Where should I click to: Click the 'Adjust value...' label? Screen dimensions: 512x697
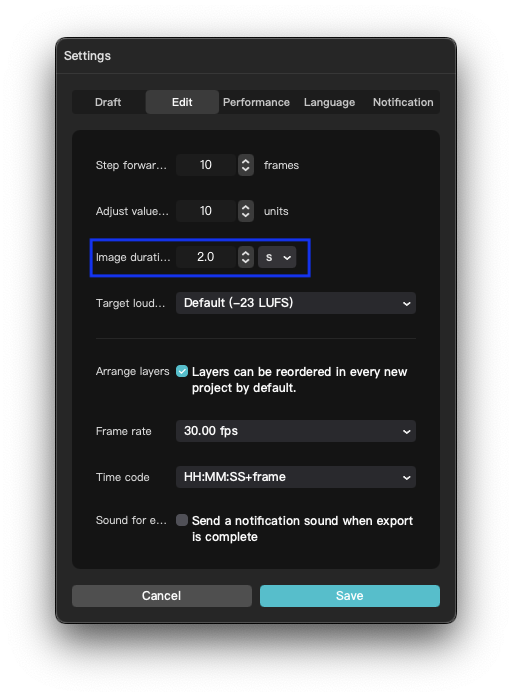[132, 211]
